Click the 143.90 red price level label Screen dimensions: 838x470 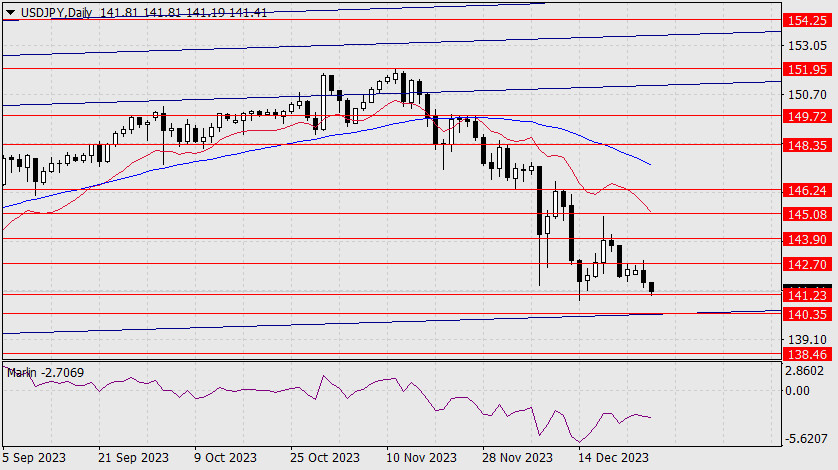(x=807, y=239)
